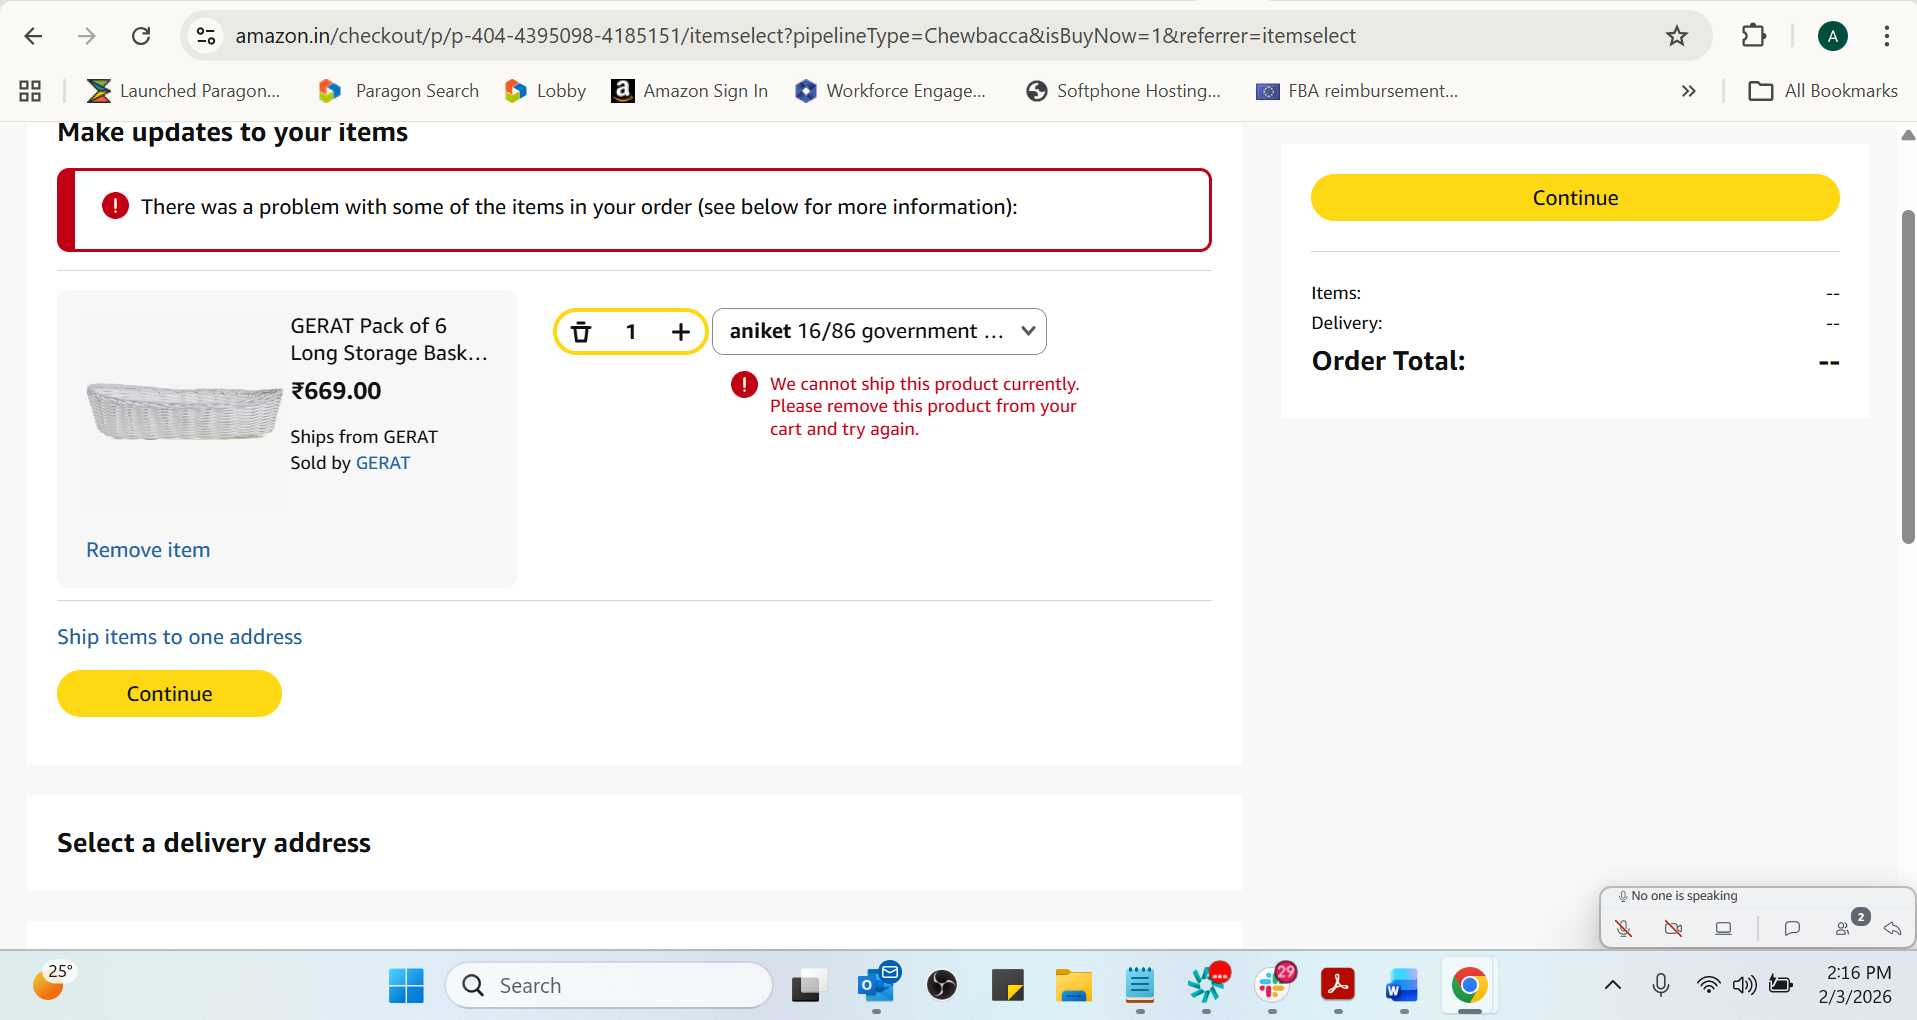The height and width of the screenshot is (1020, 1917).
Task: Click the share screen icon in meeting bar
Action: click(1723, 929)
